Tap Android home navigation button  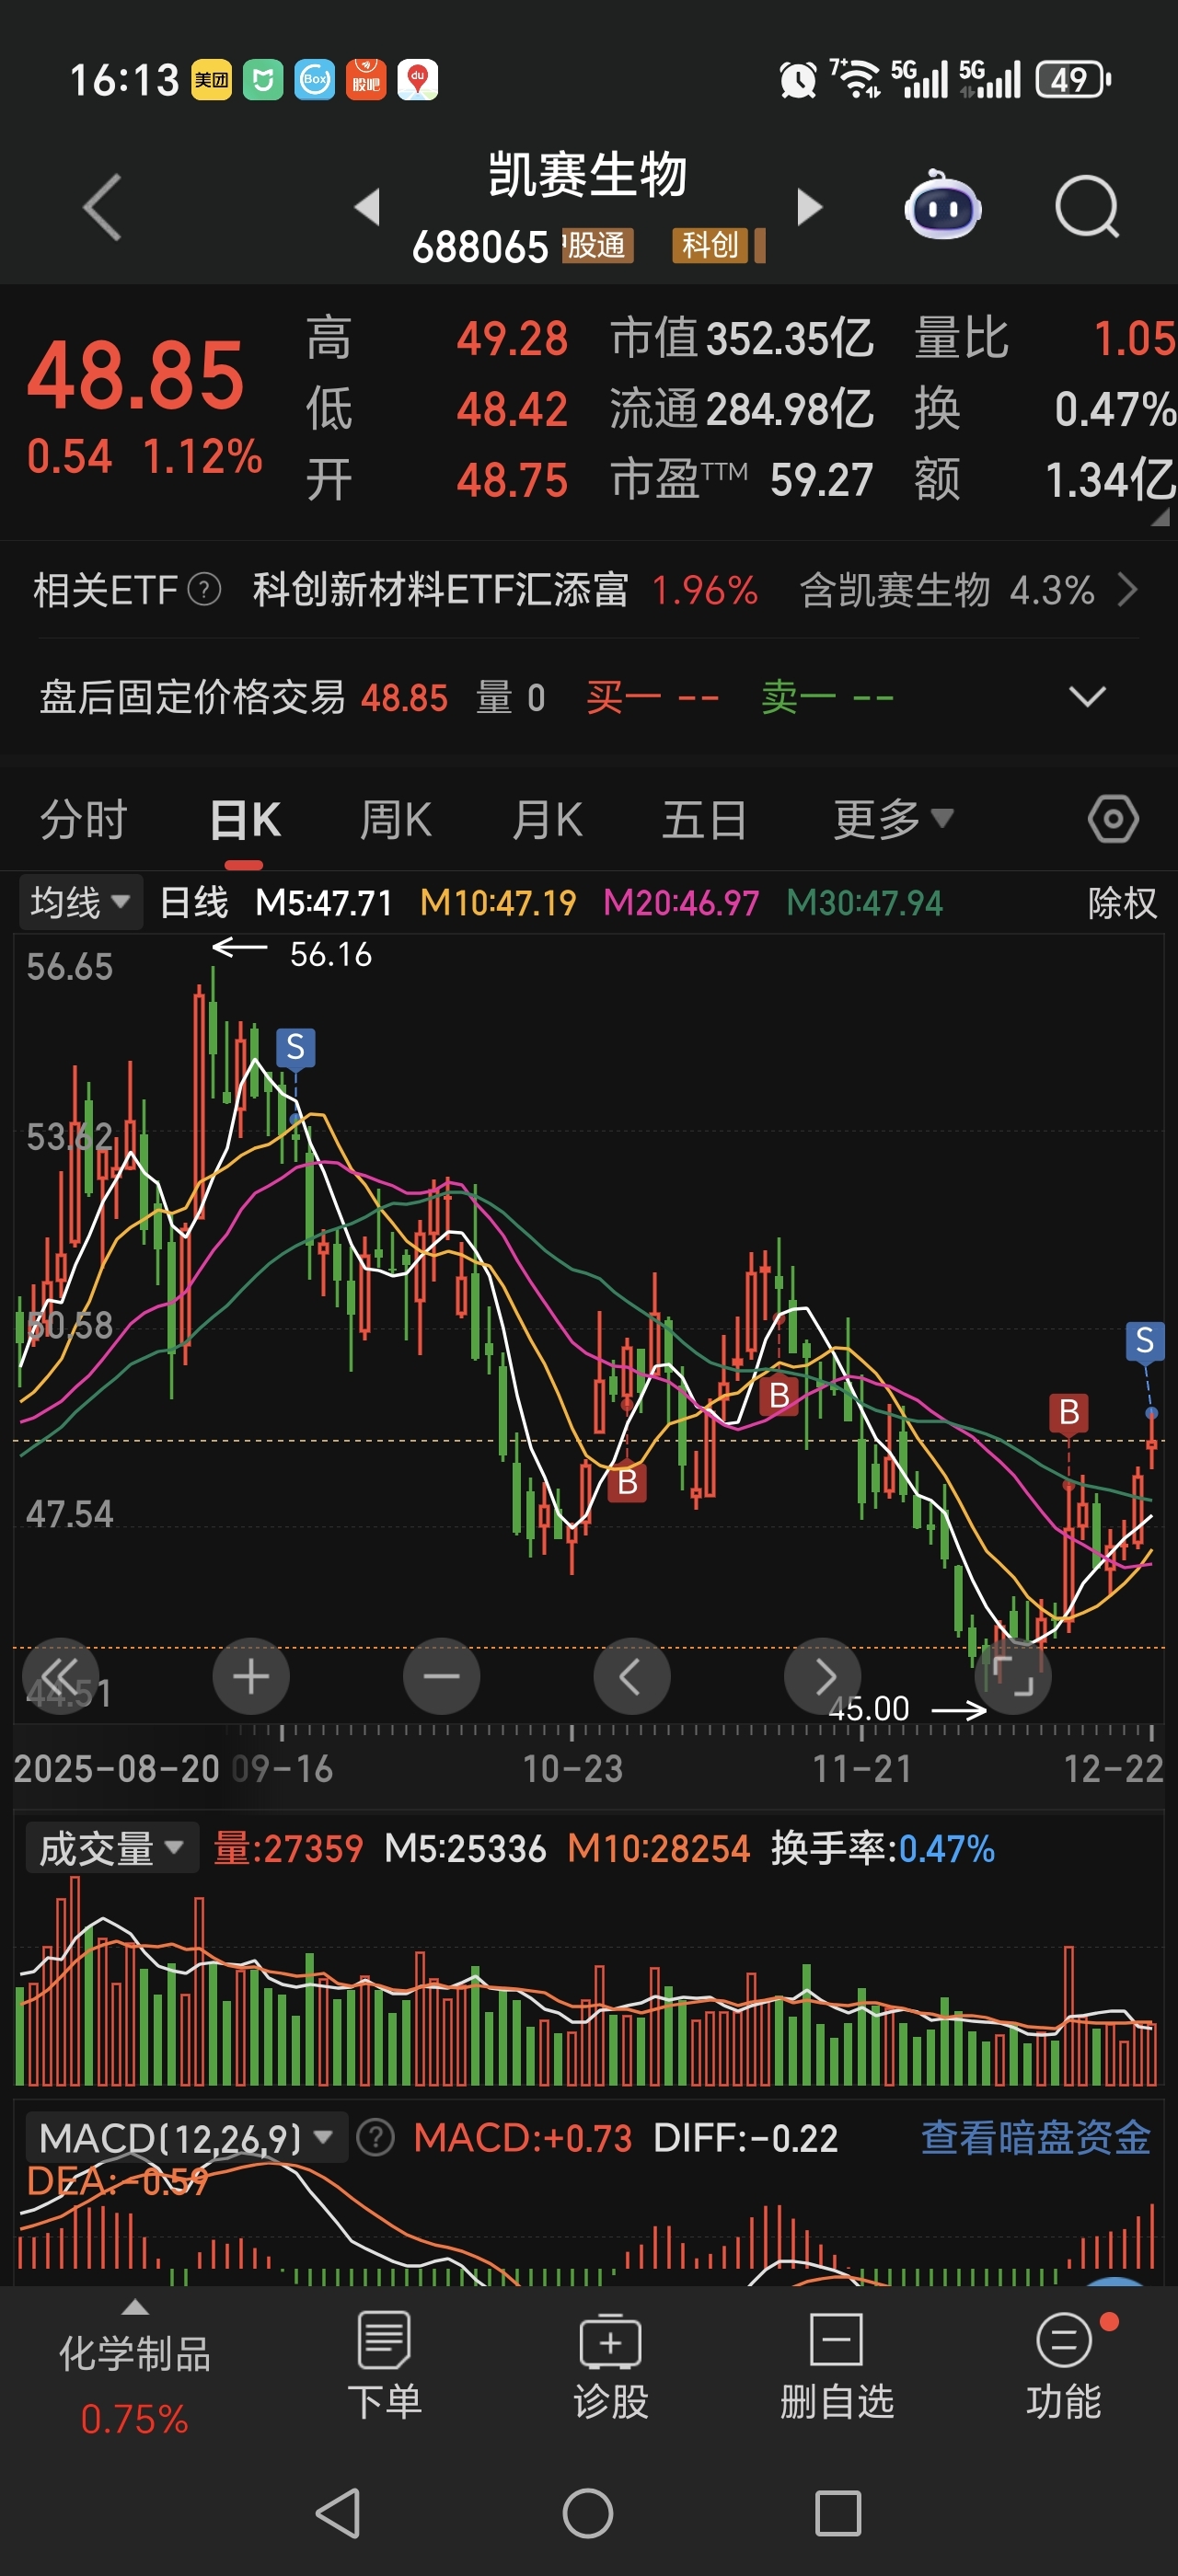pos(588,2513)
